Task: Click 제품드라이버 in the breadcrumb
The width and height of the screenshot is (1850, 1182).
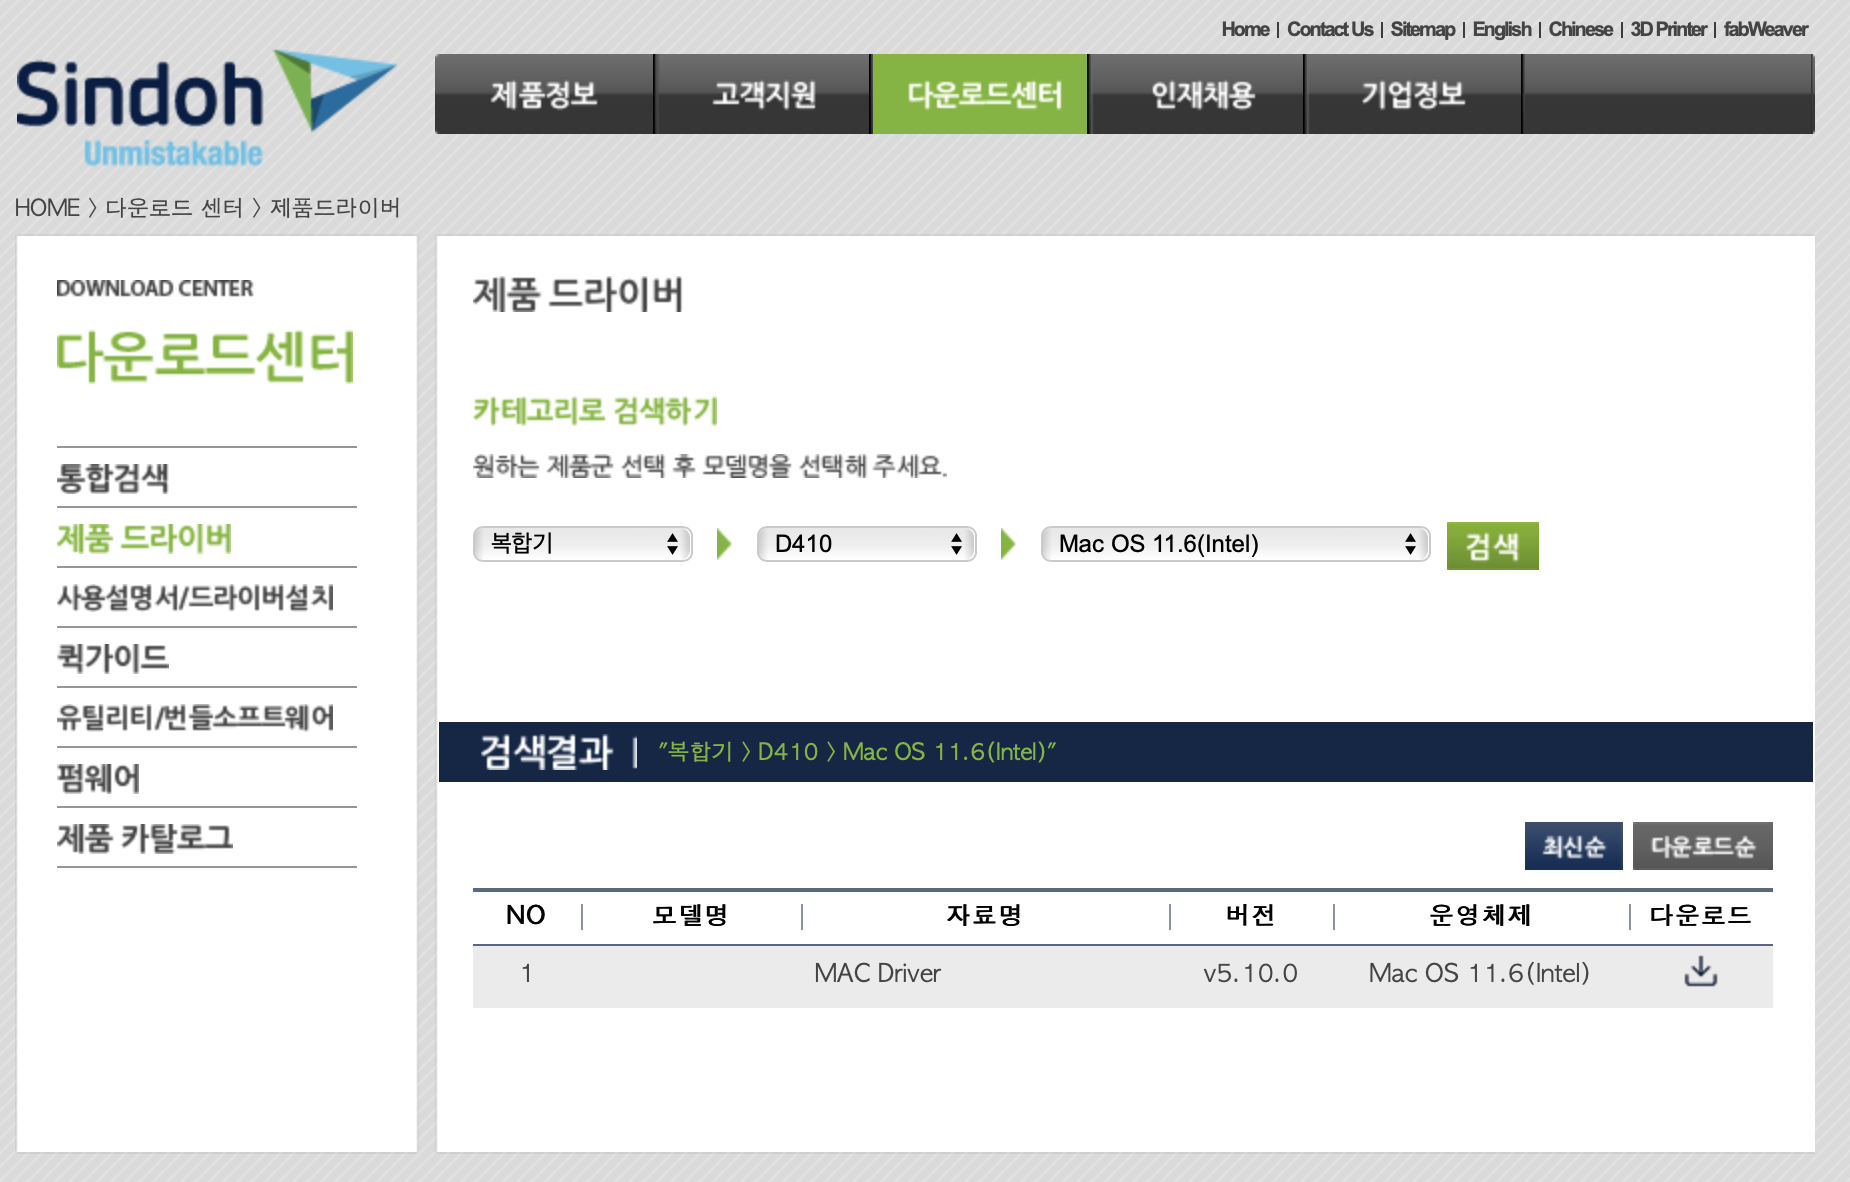Action: point(335,208)
